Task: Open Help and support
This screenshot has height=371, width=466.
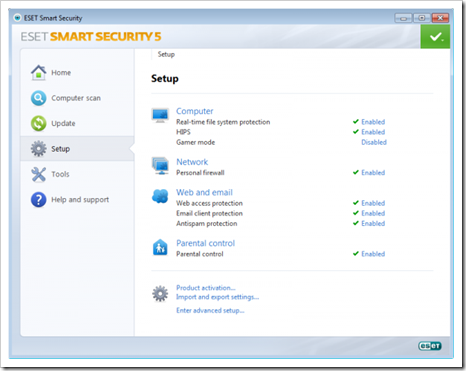Action: click(x=77, y=199)
